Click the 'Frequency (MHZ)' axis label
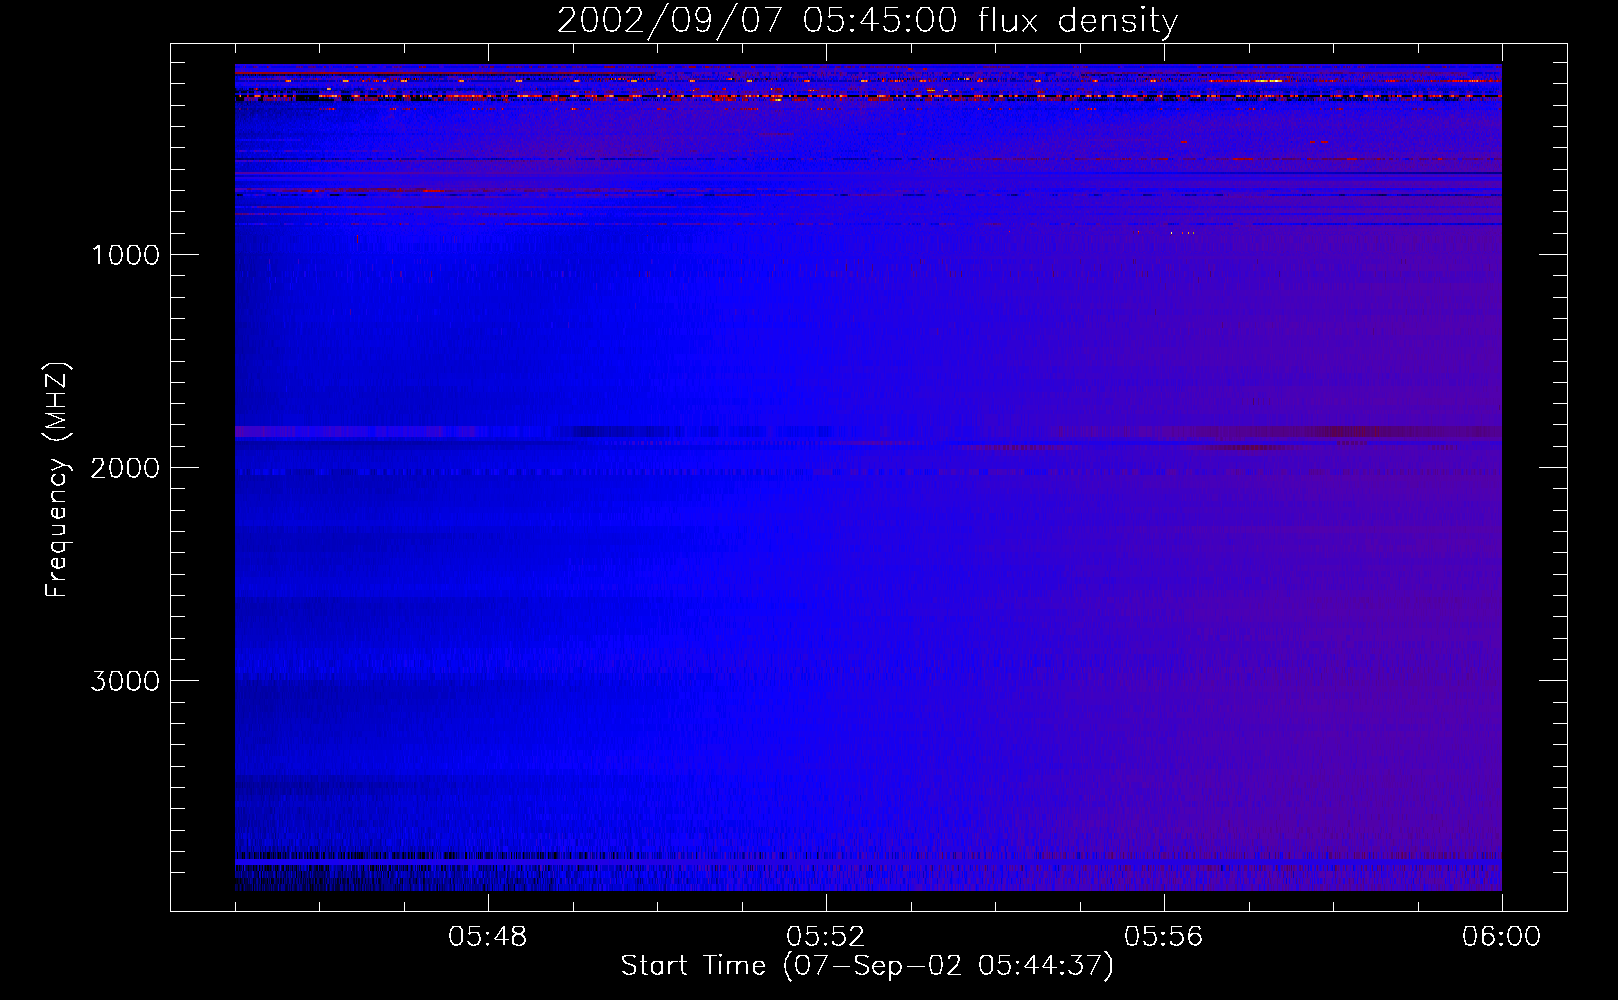 point(57,480)
